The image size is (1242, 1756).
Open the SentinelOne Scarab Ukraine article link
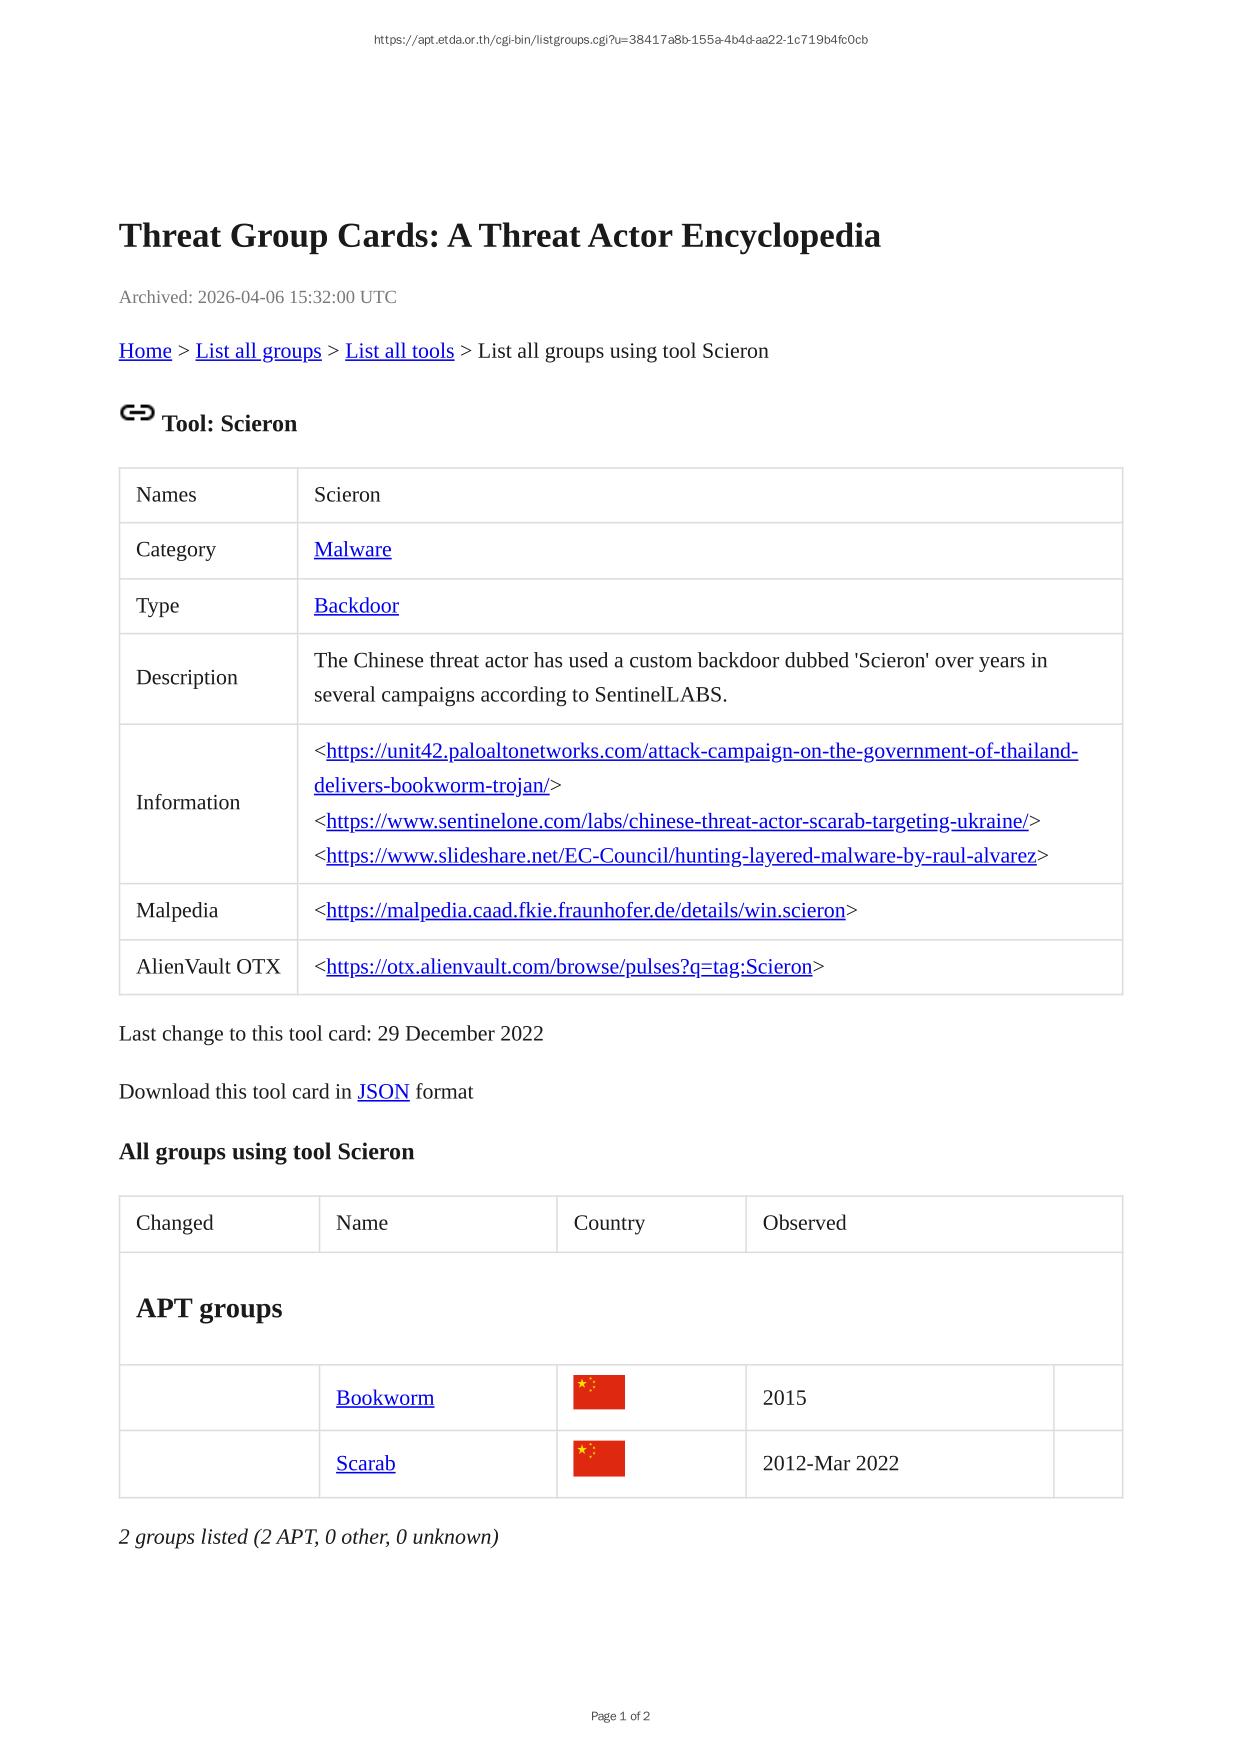[677, 822]
